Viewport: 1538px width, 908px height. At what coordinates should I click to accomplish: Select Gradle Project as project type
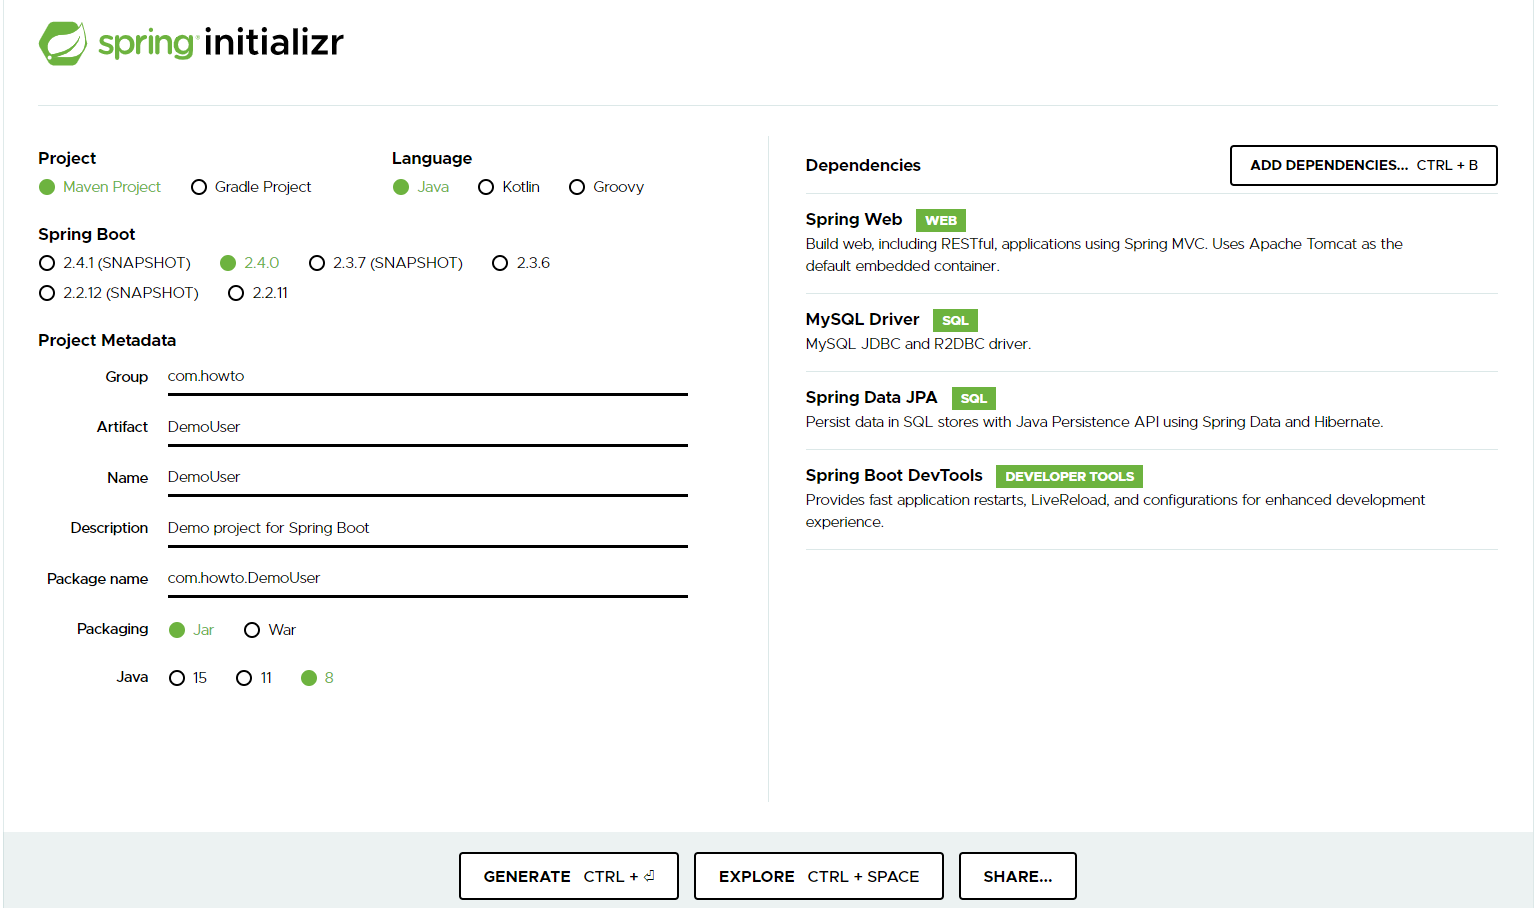pos(199,187)
